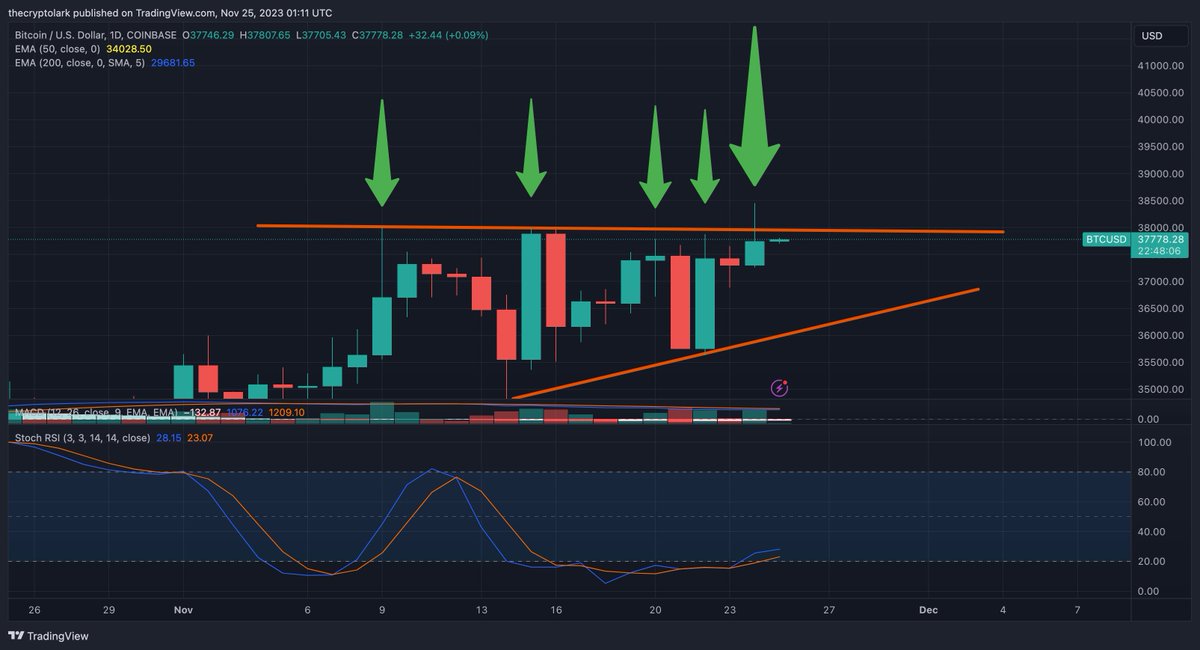Click the 20 date label on time axis
The image size is (1200, 650).
[655, 609]
